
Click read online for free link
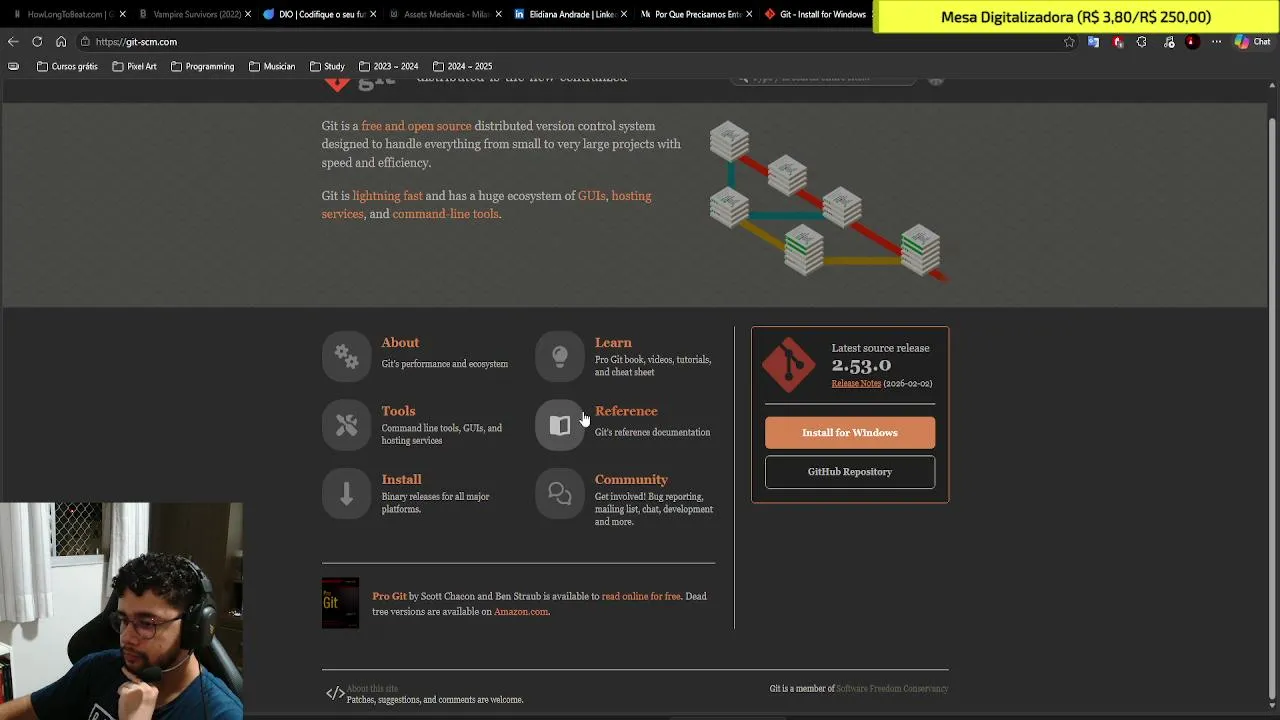pos(641,597)
